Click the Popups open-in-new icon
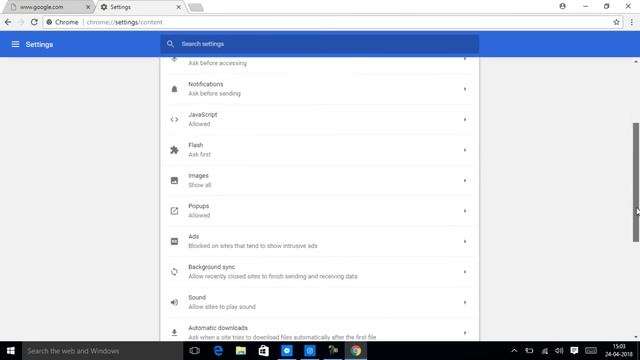 coord(174,211)
